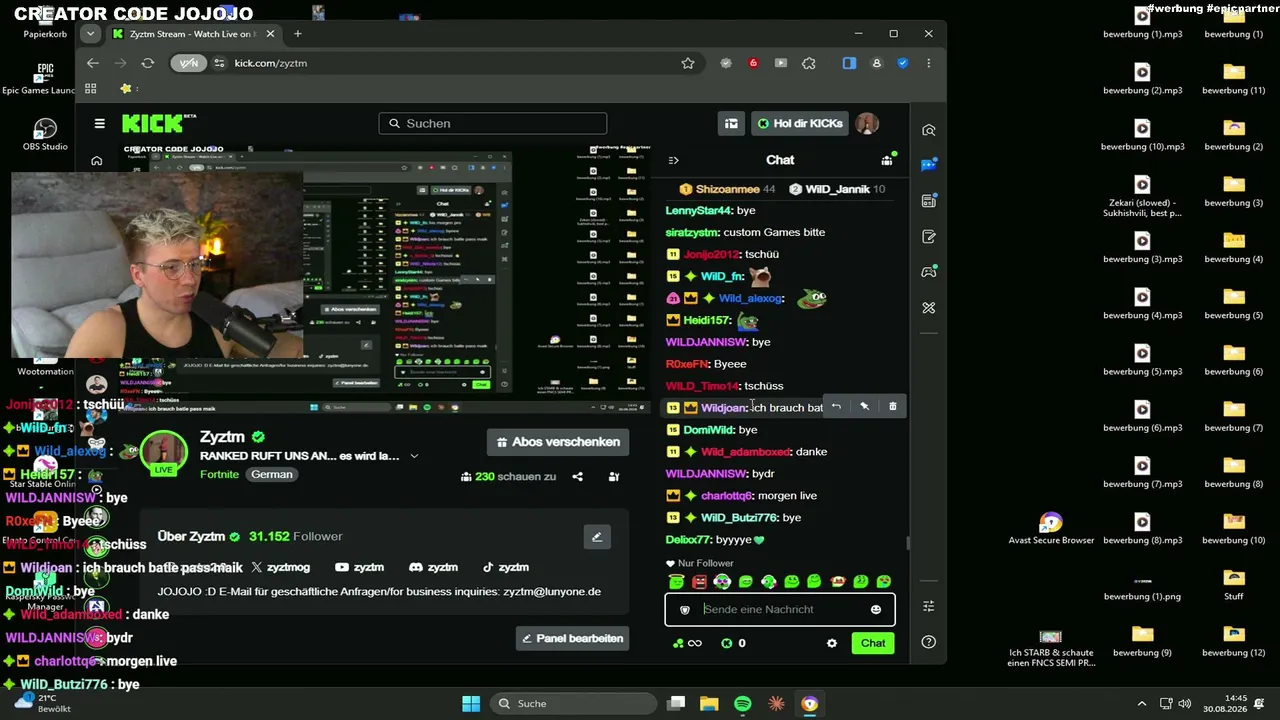Click the shield icon in the message box
Image resolution: width=1280 pixels, height=720 pixels.
click(685, 609)
